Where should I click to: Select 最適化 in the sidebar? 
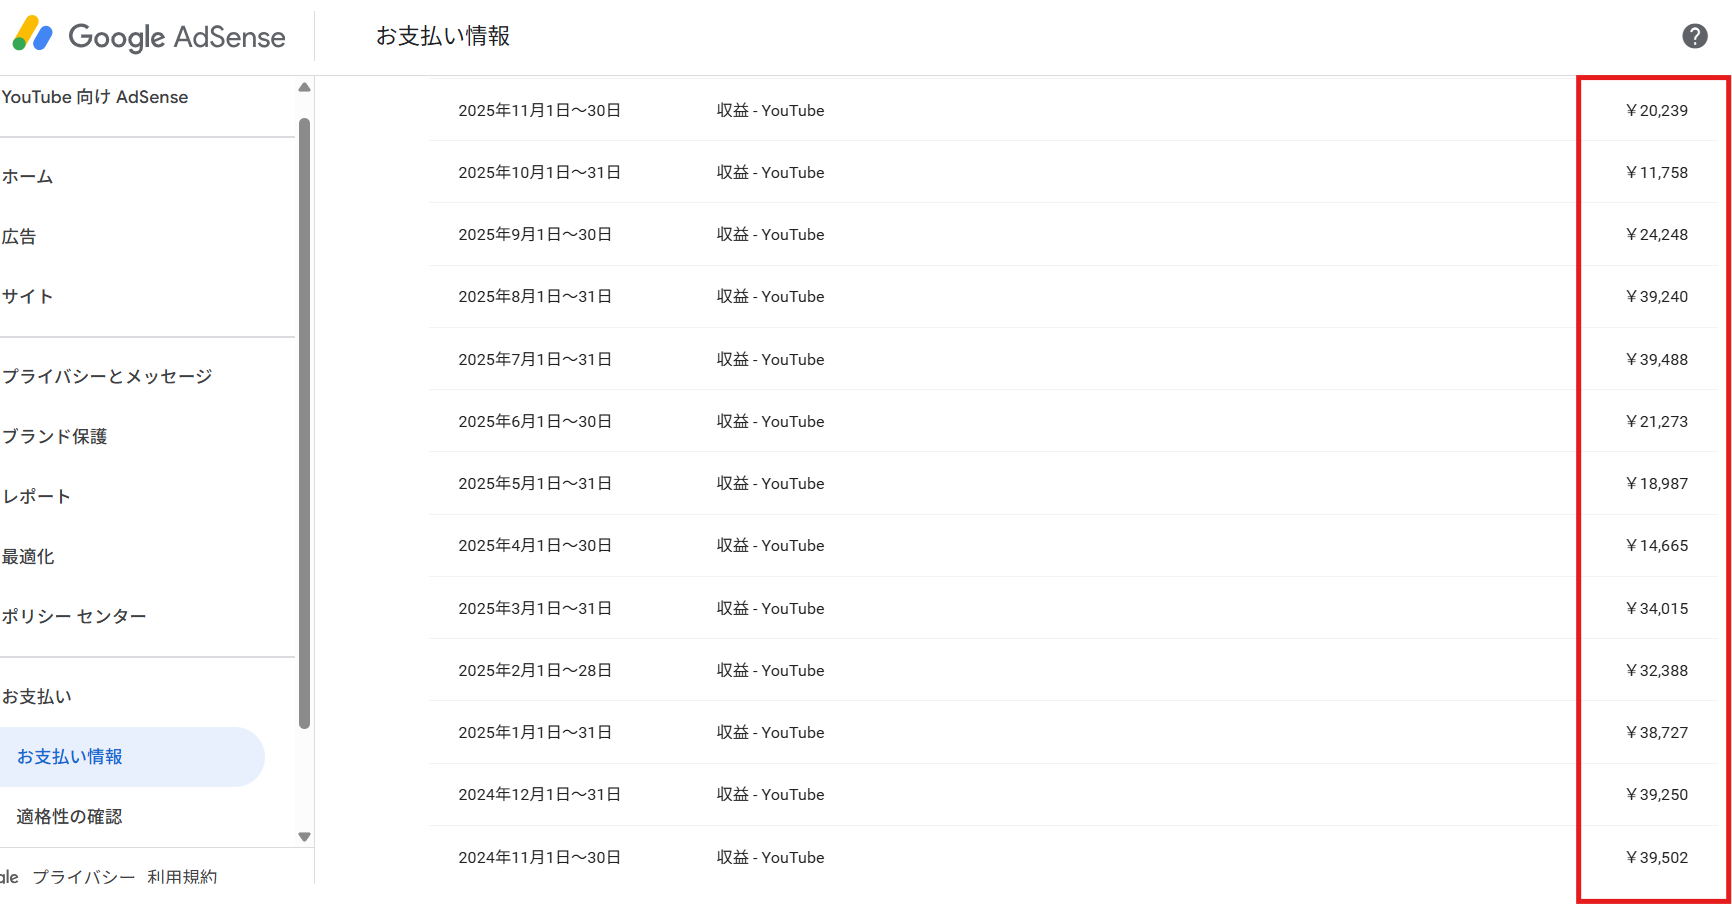click(x=28, y=557)
